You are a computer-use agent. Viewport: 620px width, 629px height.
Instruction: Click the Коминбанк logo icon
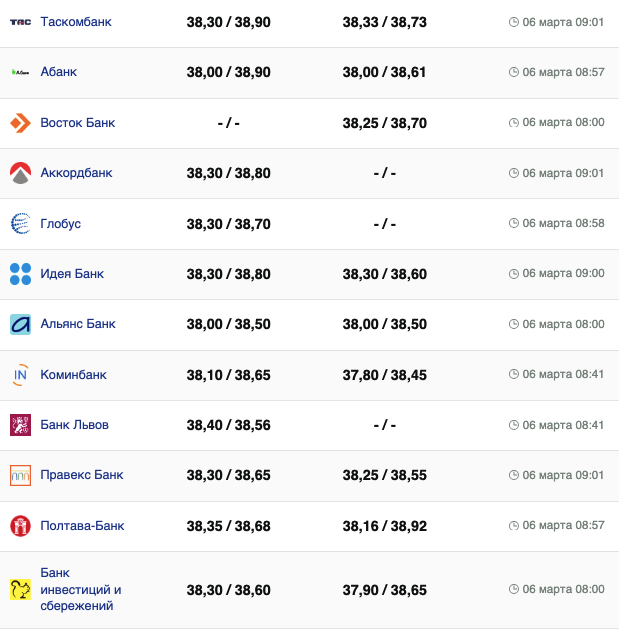(x=20, y=375)
